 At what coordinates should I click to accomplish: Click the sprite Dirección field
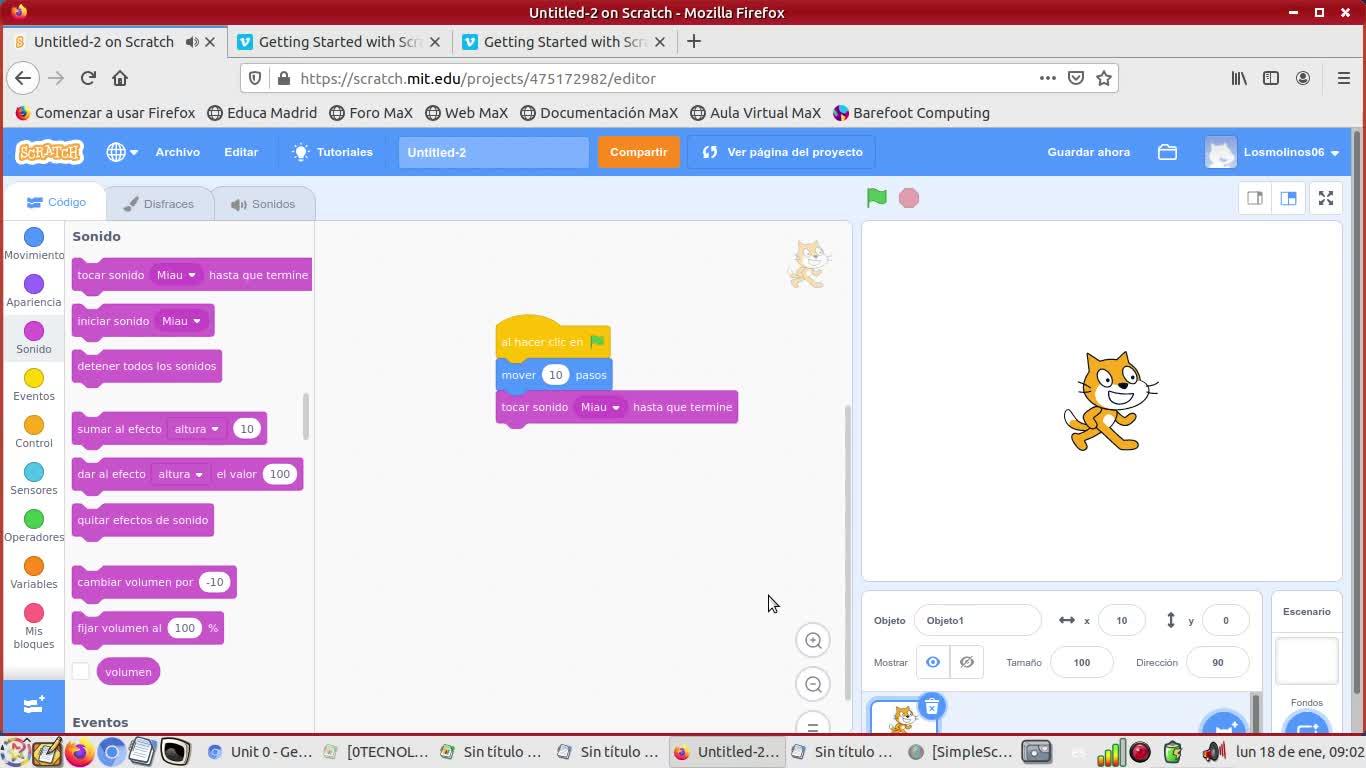click(x=1217, y=662)
